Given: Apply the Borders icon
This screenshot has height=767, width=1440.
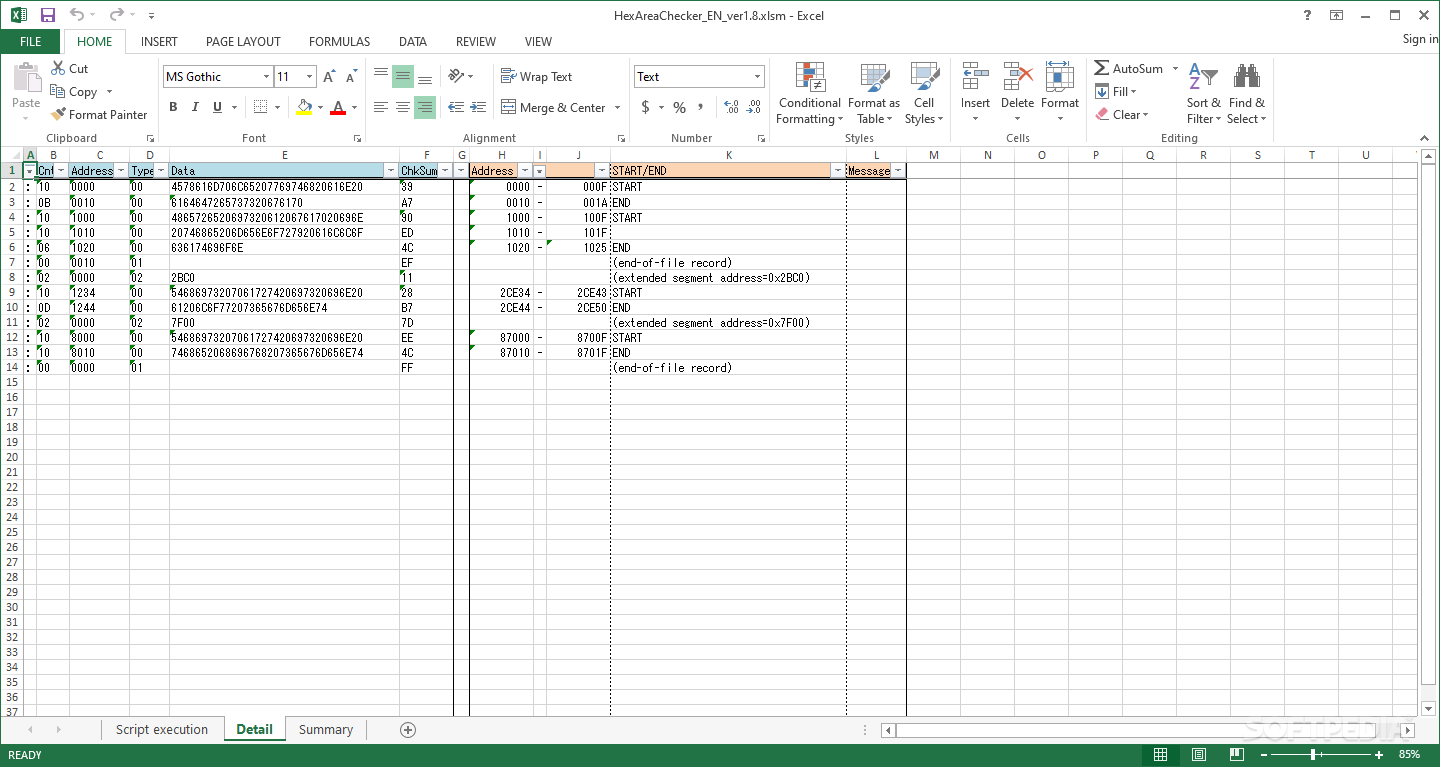Looking at the screenshot, I should [260, 107].
